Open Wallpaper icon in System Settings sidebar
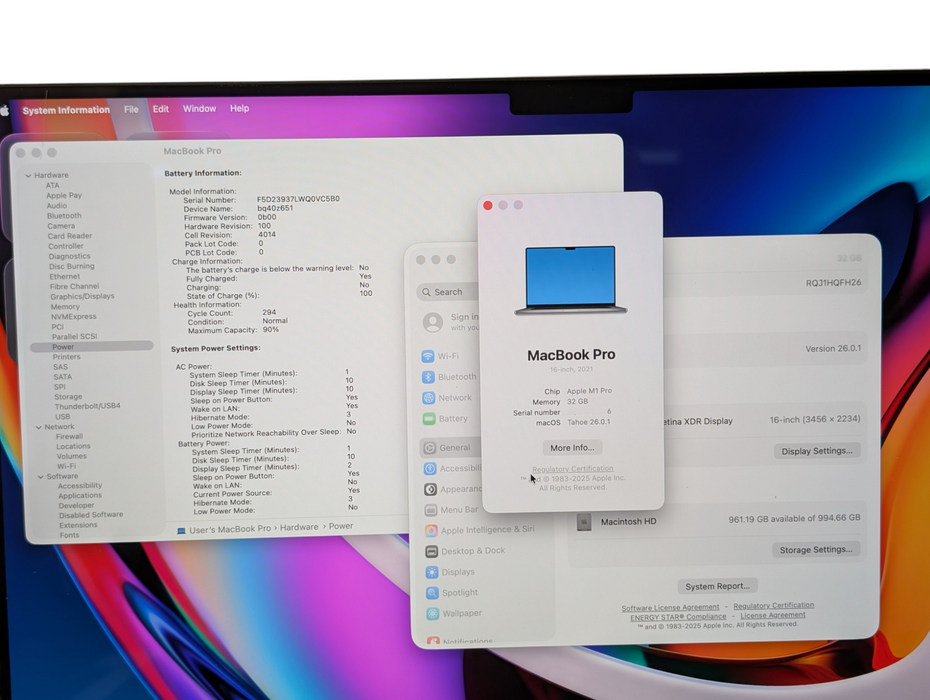Screen dimensions: 930x700 click(433, 613)
